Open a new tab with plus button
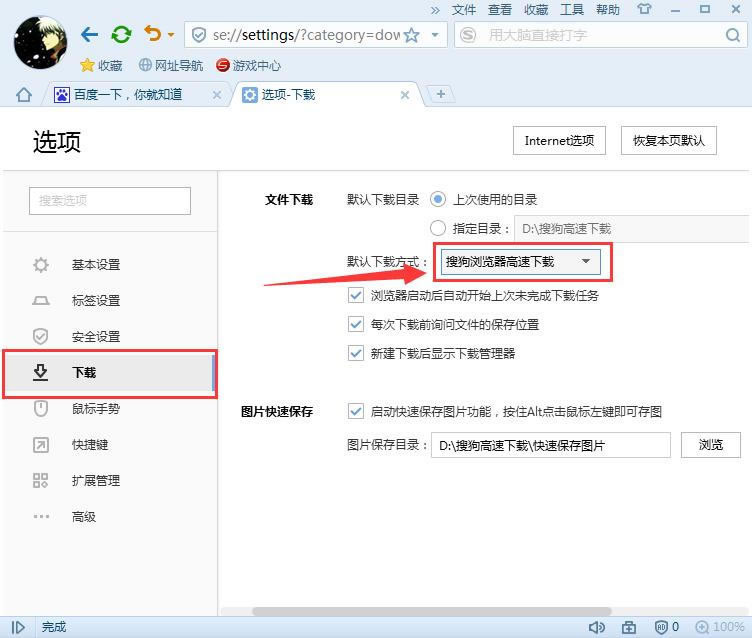752x638 pixels. (x=441, y=94)
